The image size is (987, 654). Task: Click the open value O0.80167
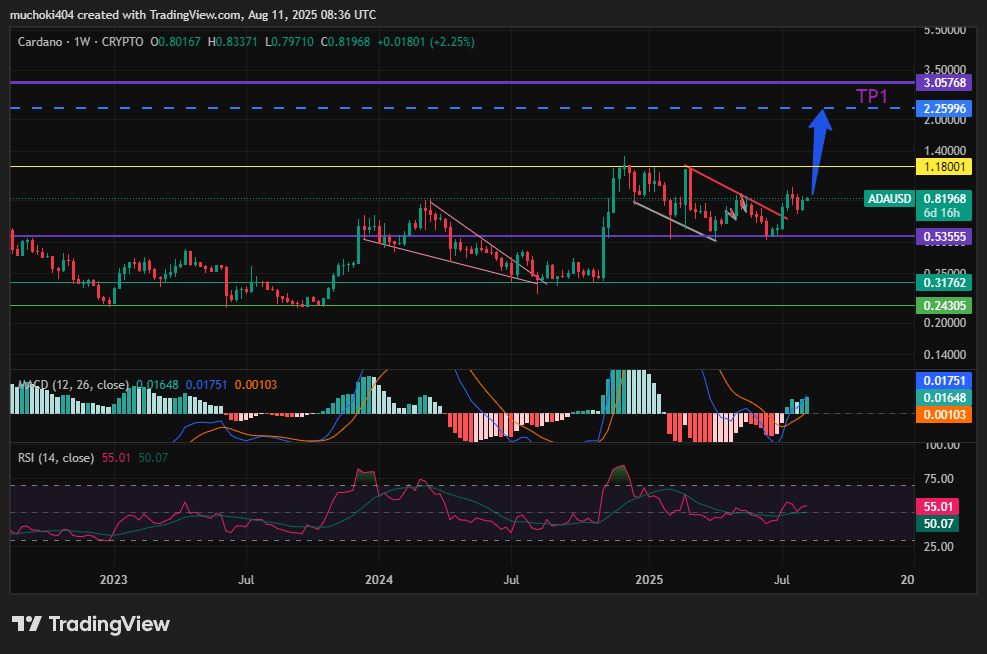coord(176,42)
